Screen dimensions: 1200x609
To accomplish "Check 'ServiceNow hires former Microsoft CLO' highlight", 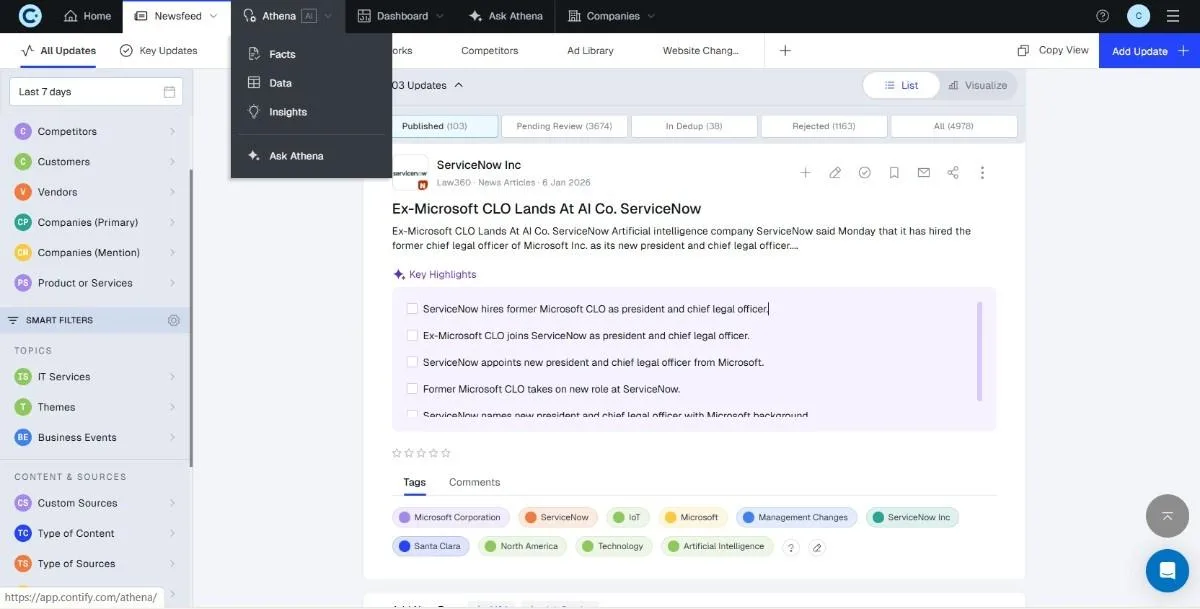I will tap(412, 309).
